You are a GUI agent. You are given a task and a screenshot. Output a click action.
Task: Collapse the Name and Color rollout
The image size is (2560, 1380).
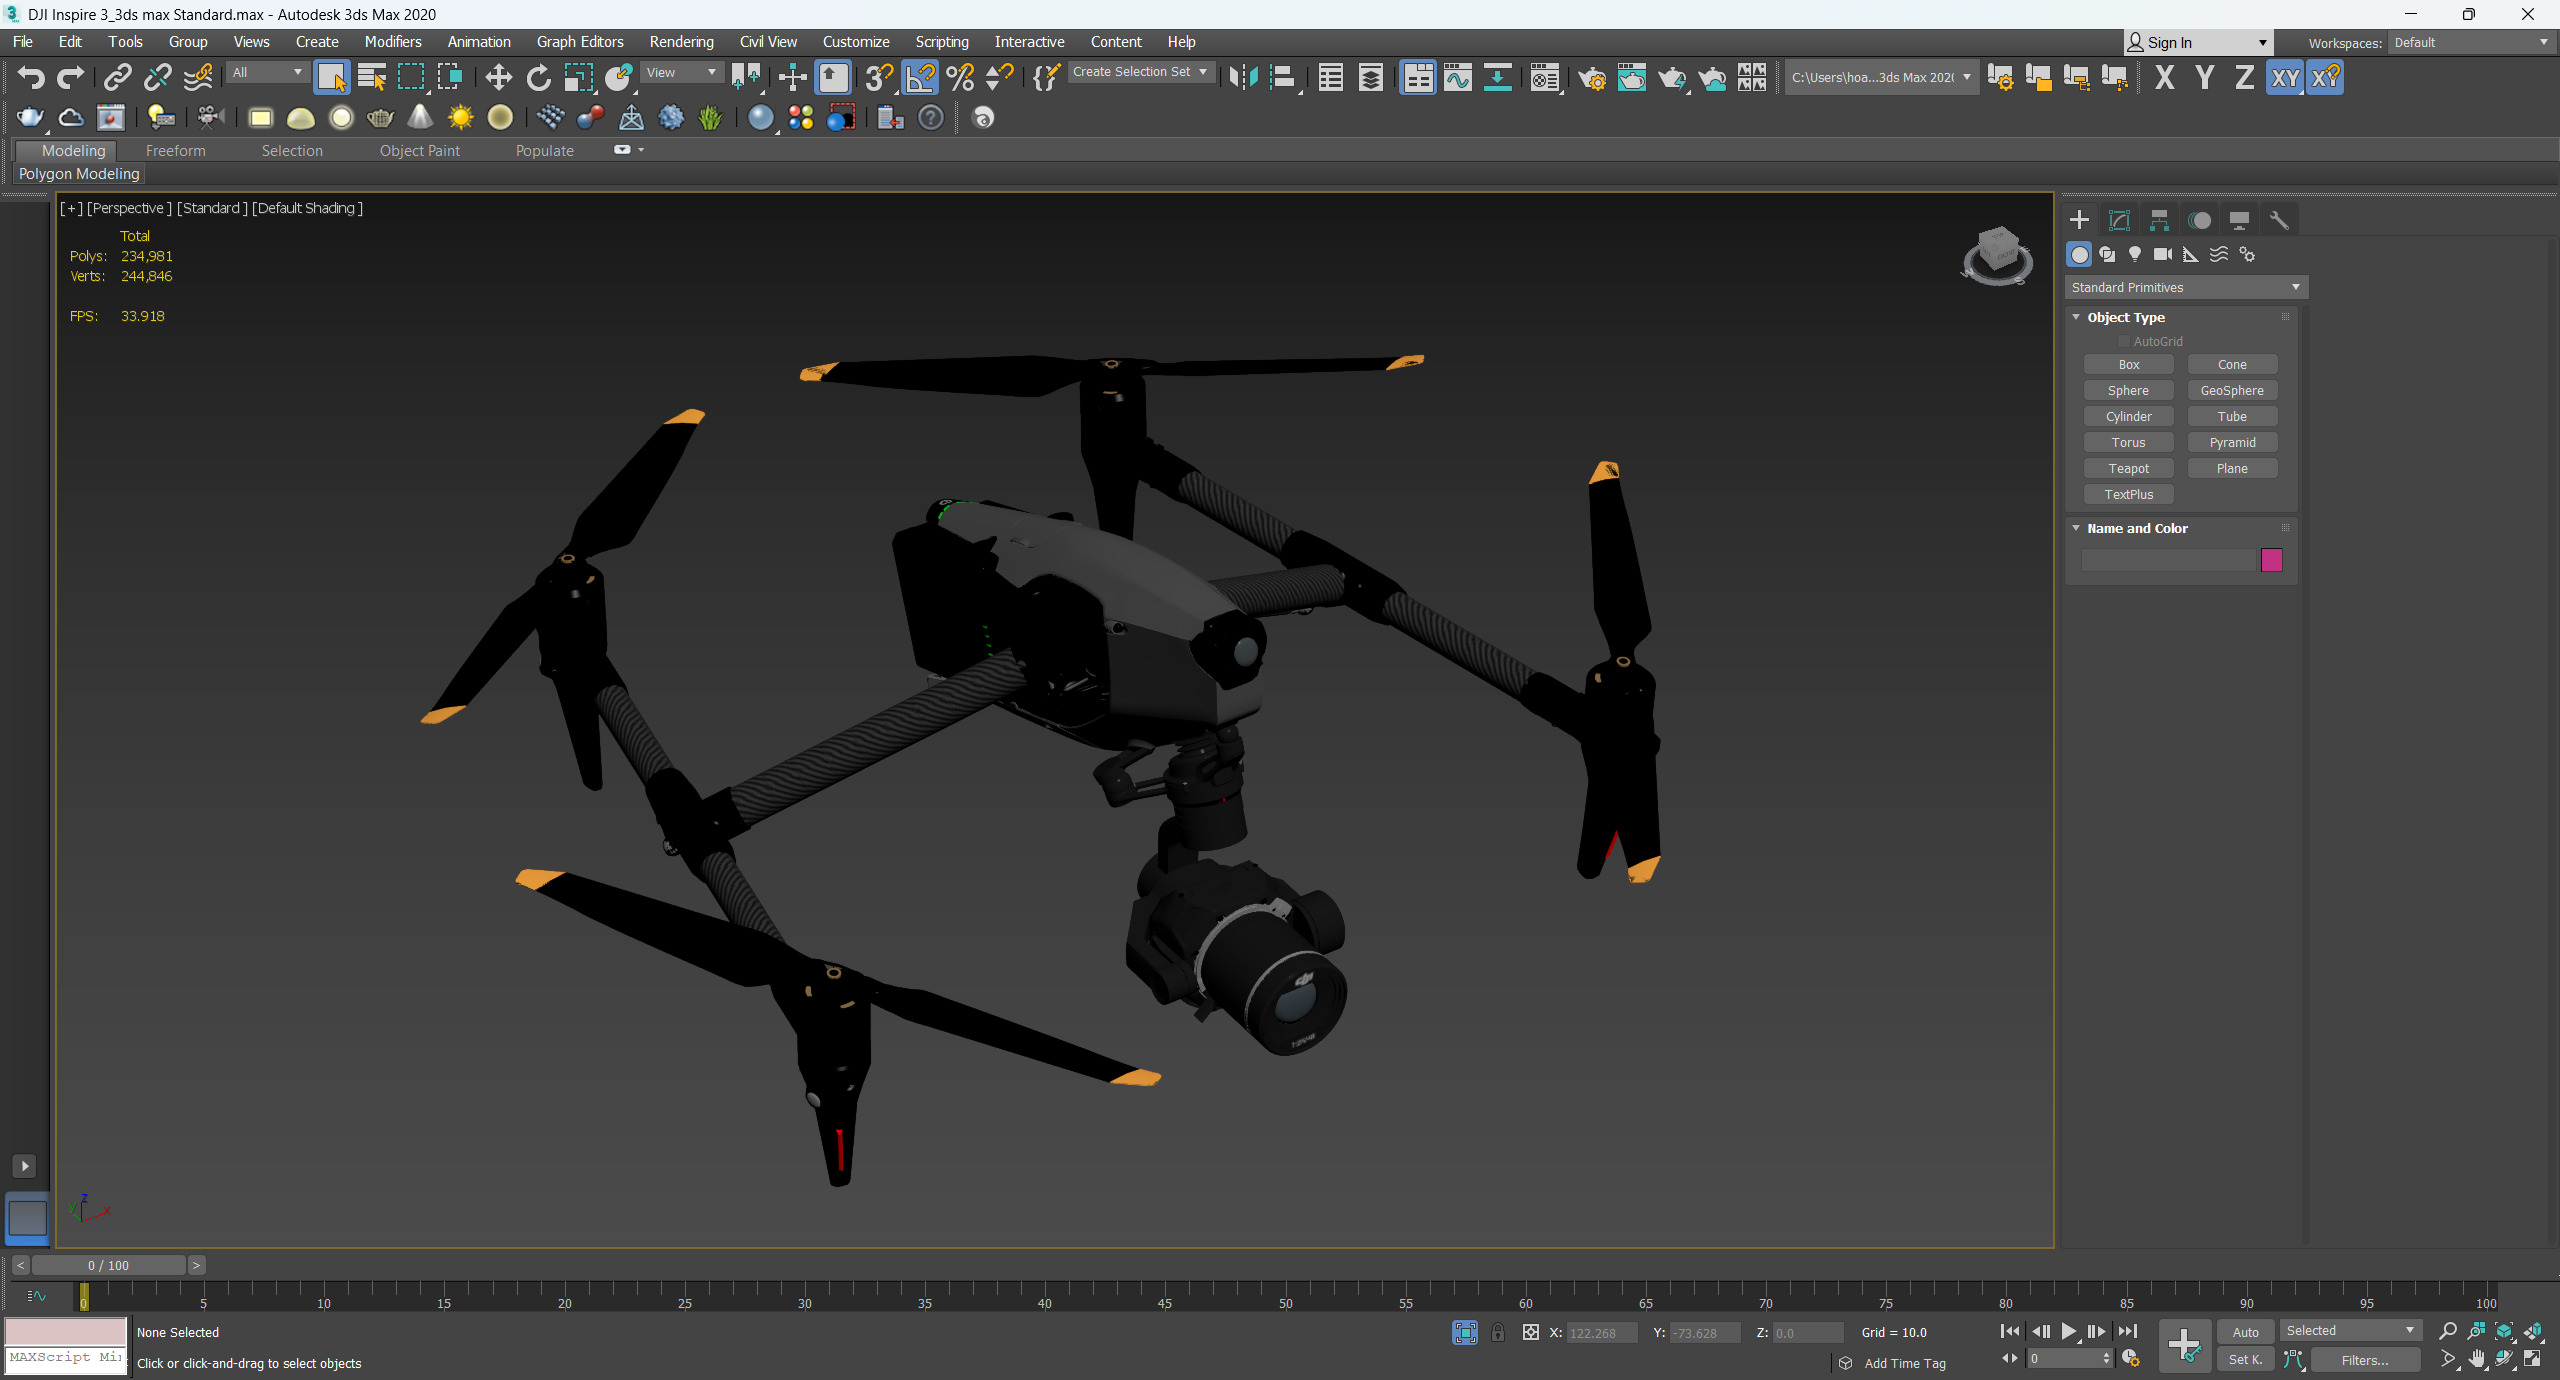coord(2076,528)
